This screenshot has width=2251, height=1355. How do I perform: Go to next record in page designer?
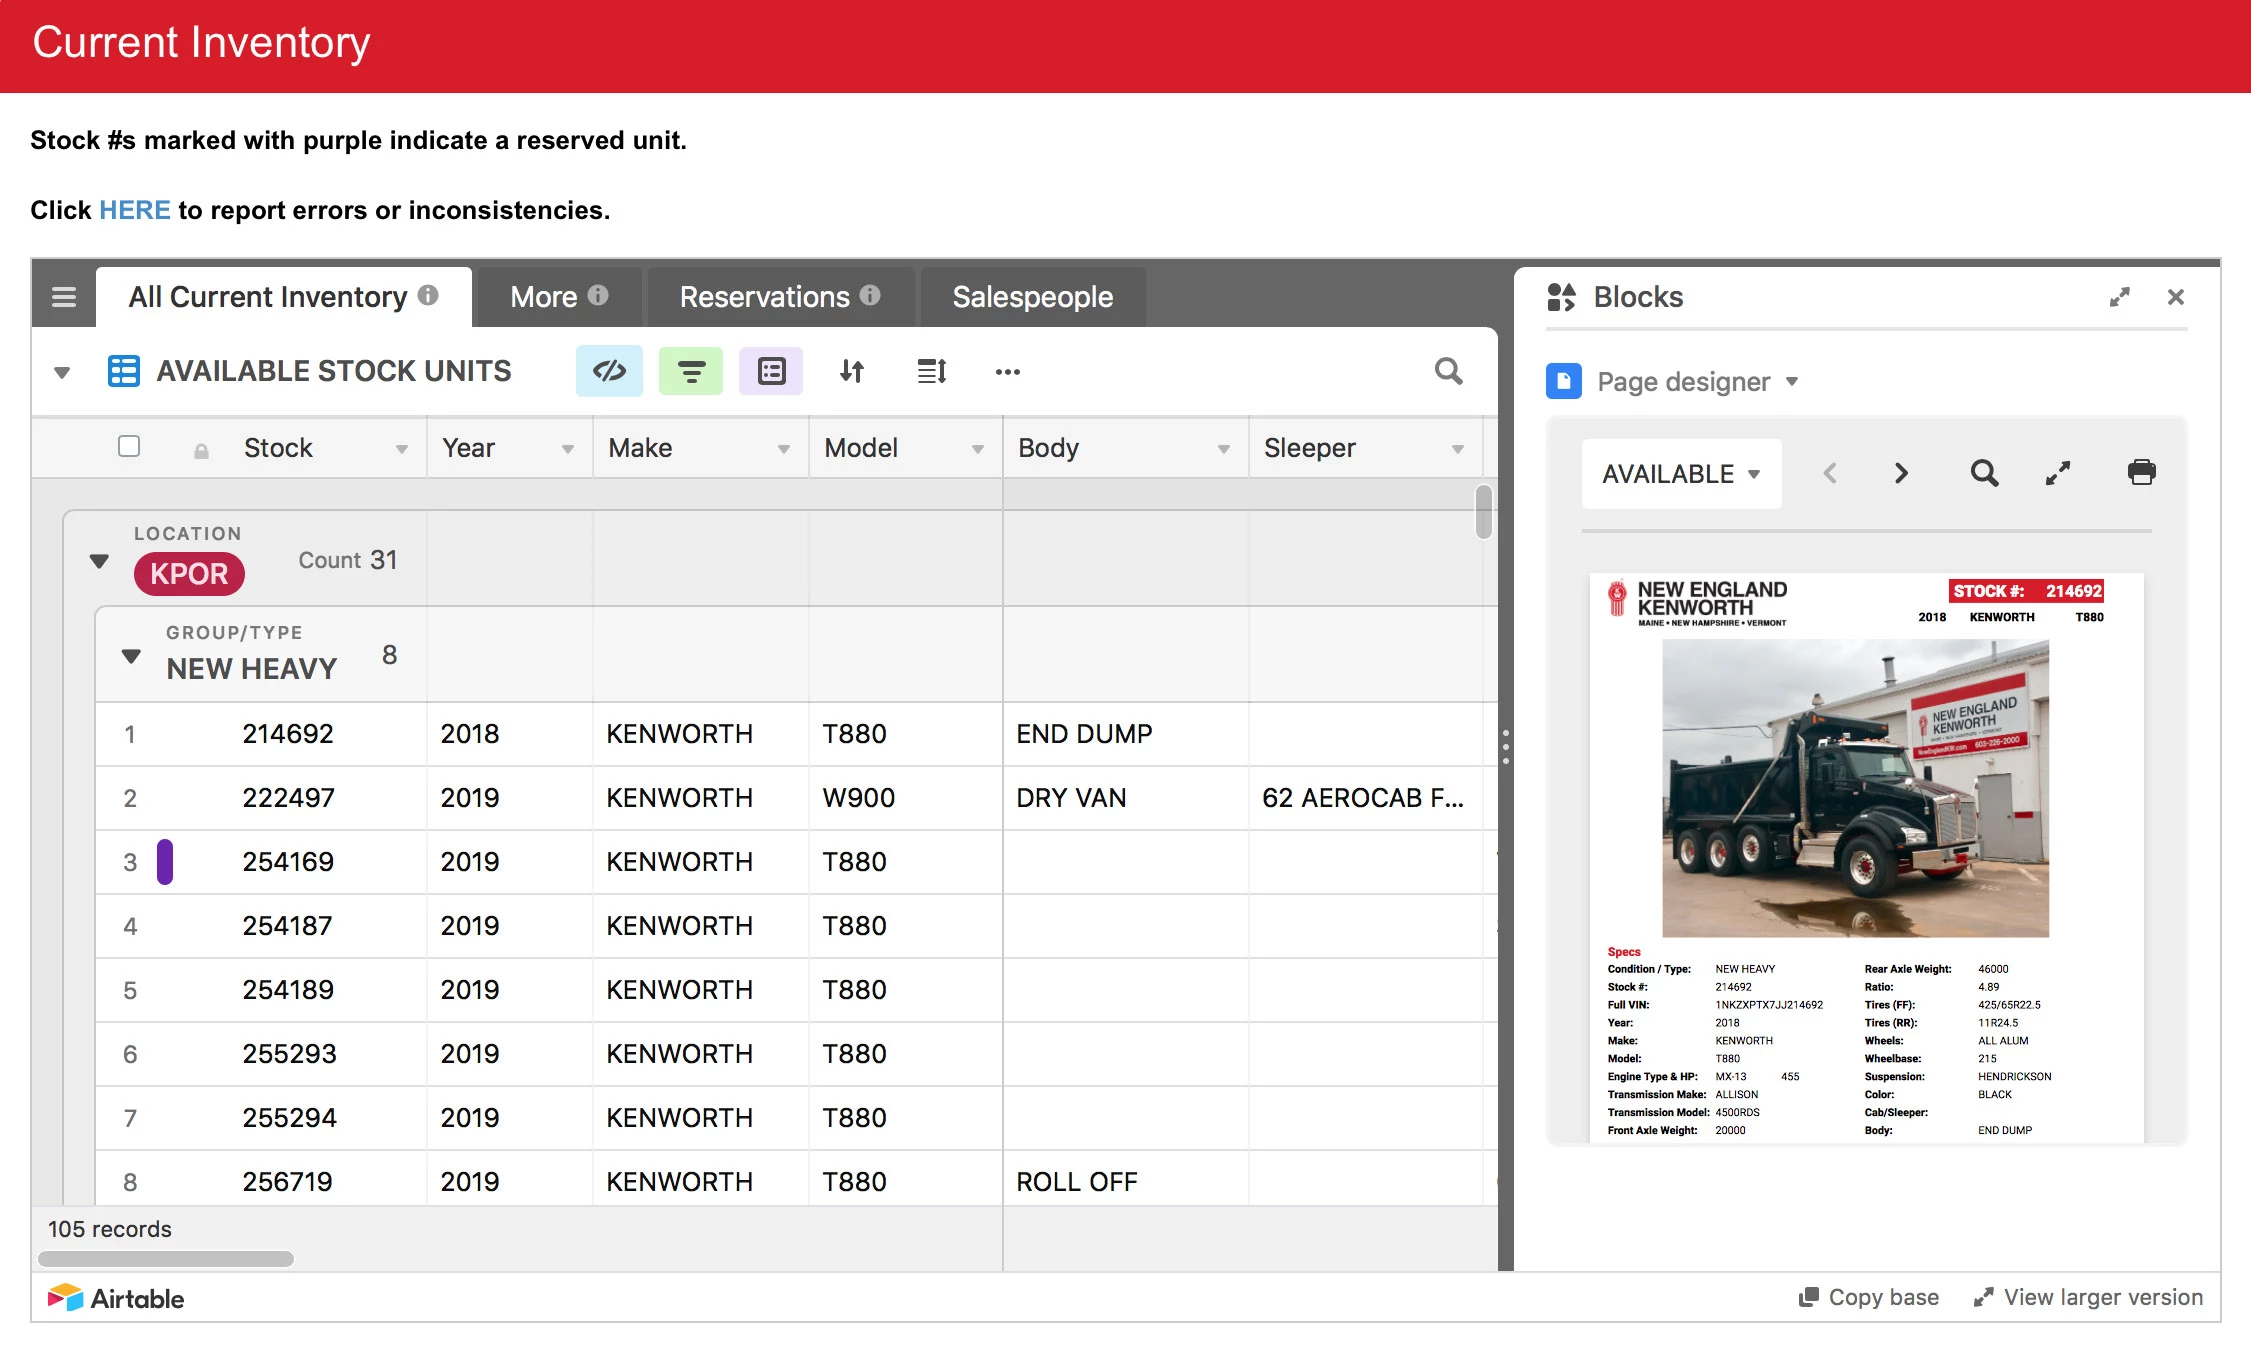click(x=1901, y=473)
